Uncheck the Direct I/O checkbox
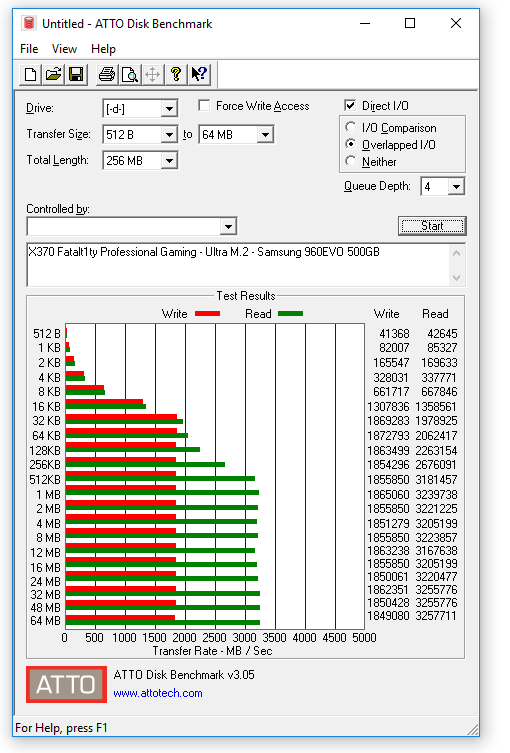Screen dimensions: 510x753 tap(350, 105)
